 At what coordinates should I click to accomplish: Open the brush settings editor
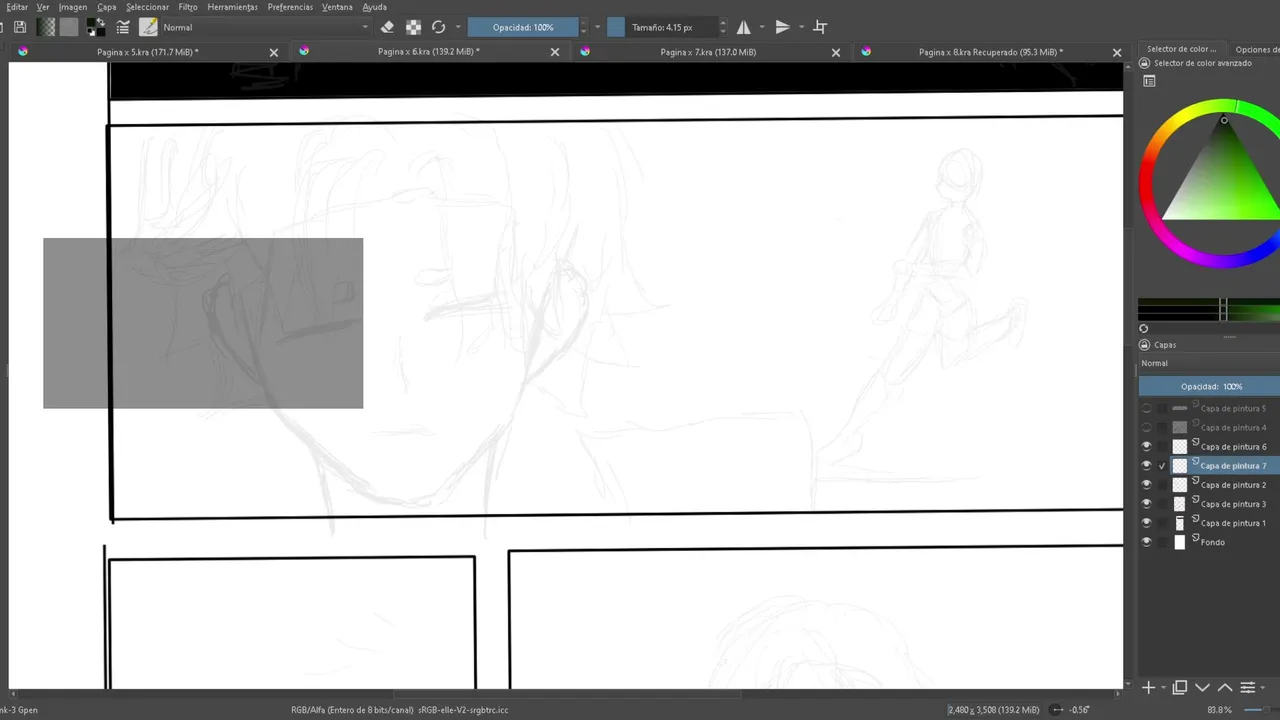click(x=123, y=27)
